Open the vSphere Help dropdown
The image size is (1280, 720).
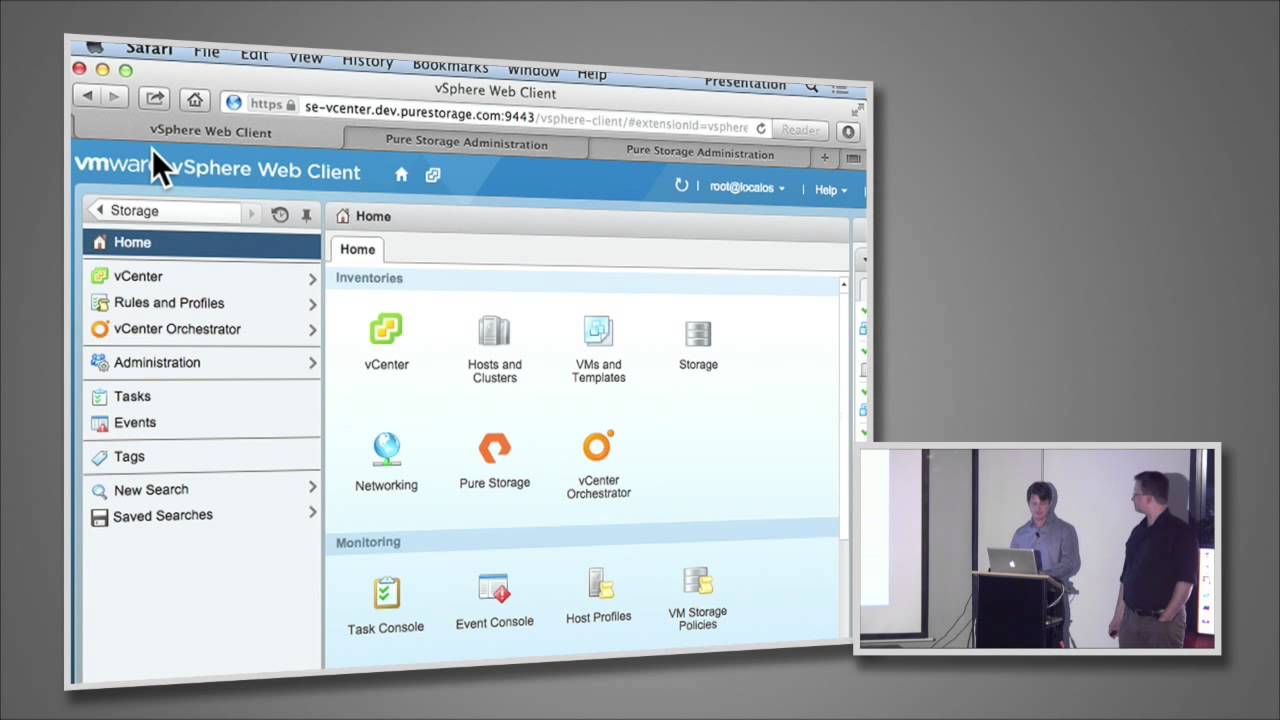(830, 190)
